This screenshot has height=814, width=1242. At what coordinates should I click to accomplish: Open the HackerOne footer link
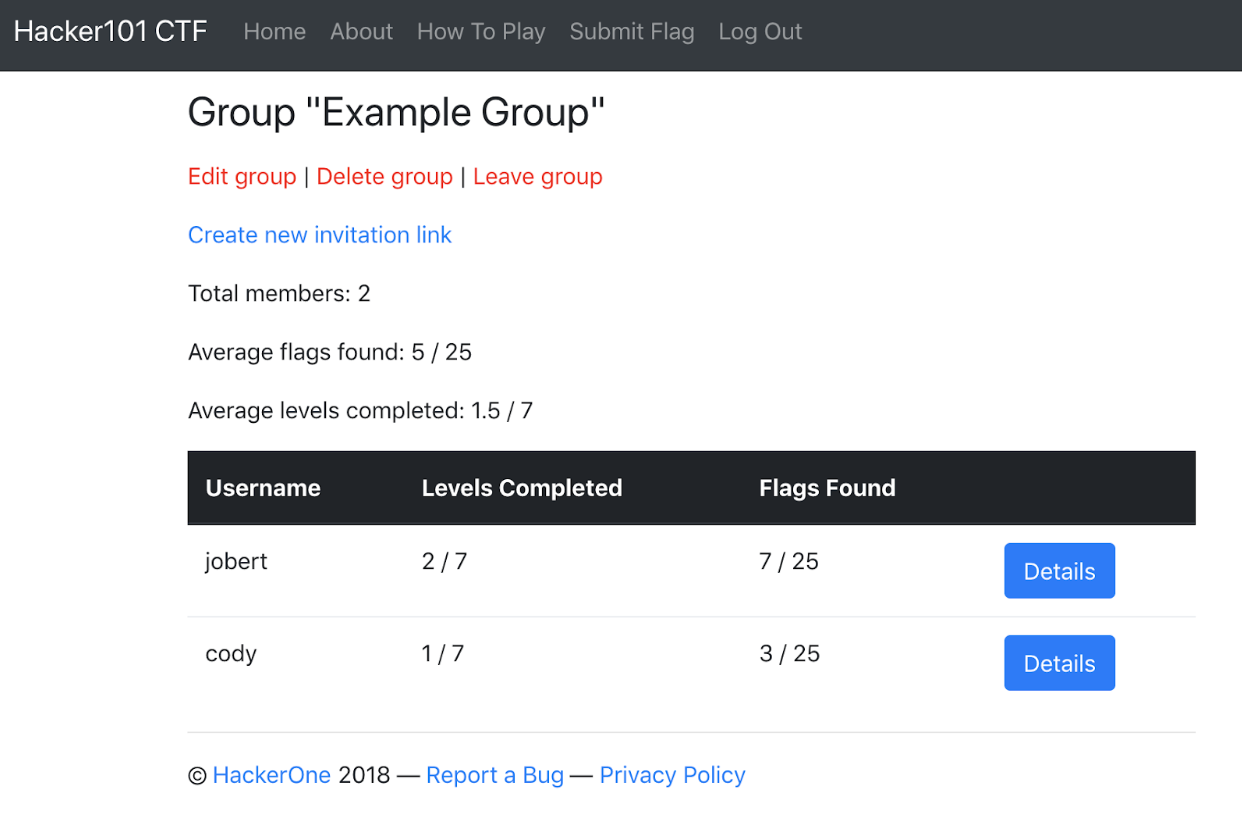[x=271, y=775]
